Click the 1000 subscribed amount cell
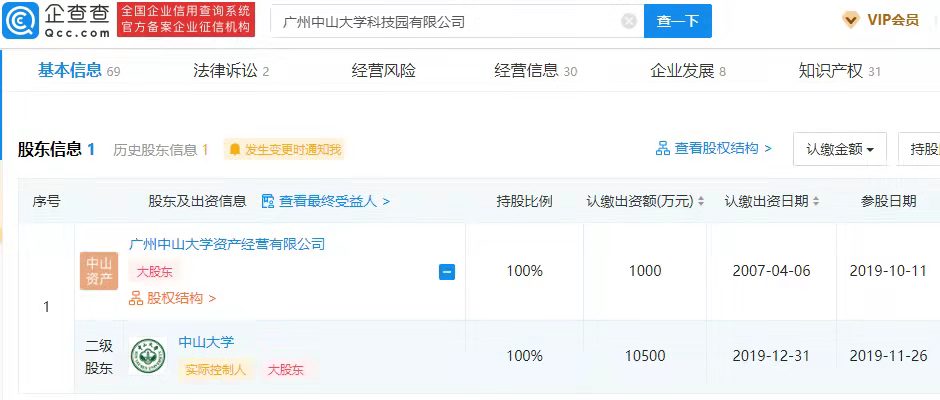This screenshot has height=400, width=940. [x=645, y=271]
